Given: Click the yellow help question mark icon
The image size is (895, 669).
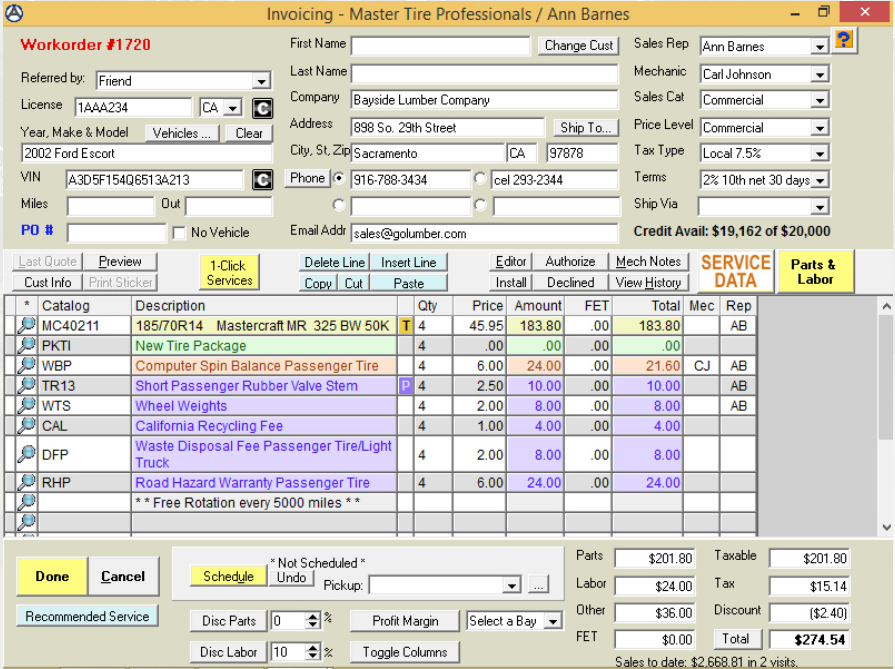Looking at the screenshot, I should [845, 39].
